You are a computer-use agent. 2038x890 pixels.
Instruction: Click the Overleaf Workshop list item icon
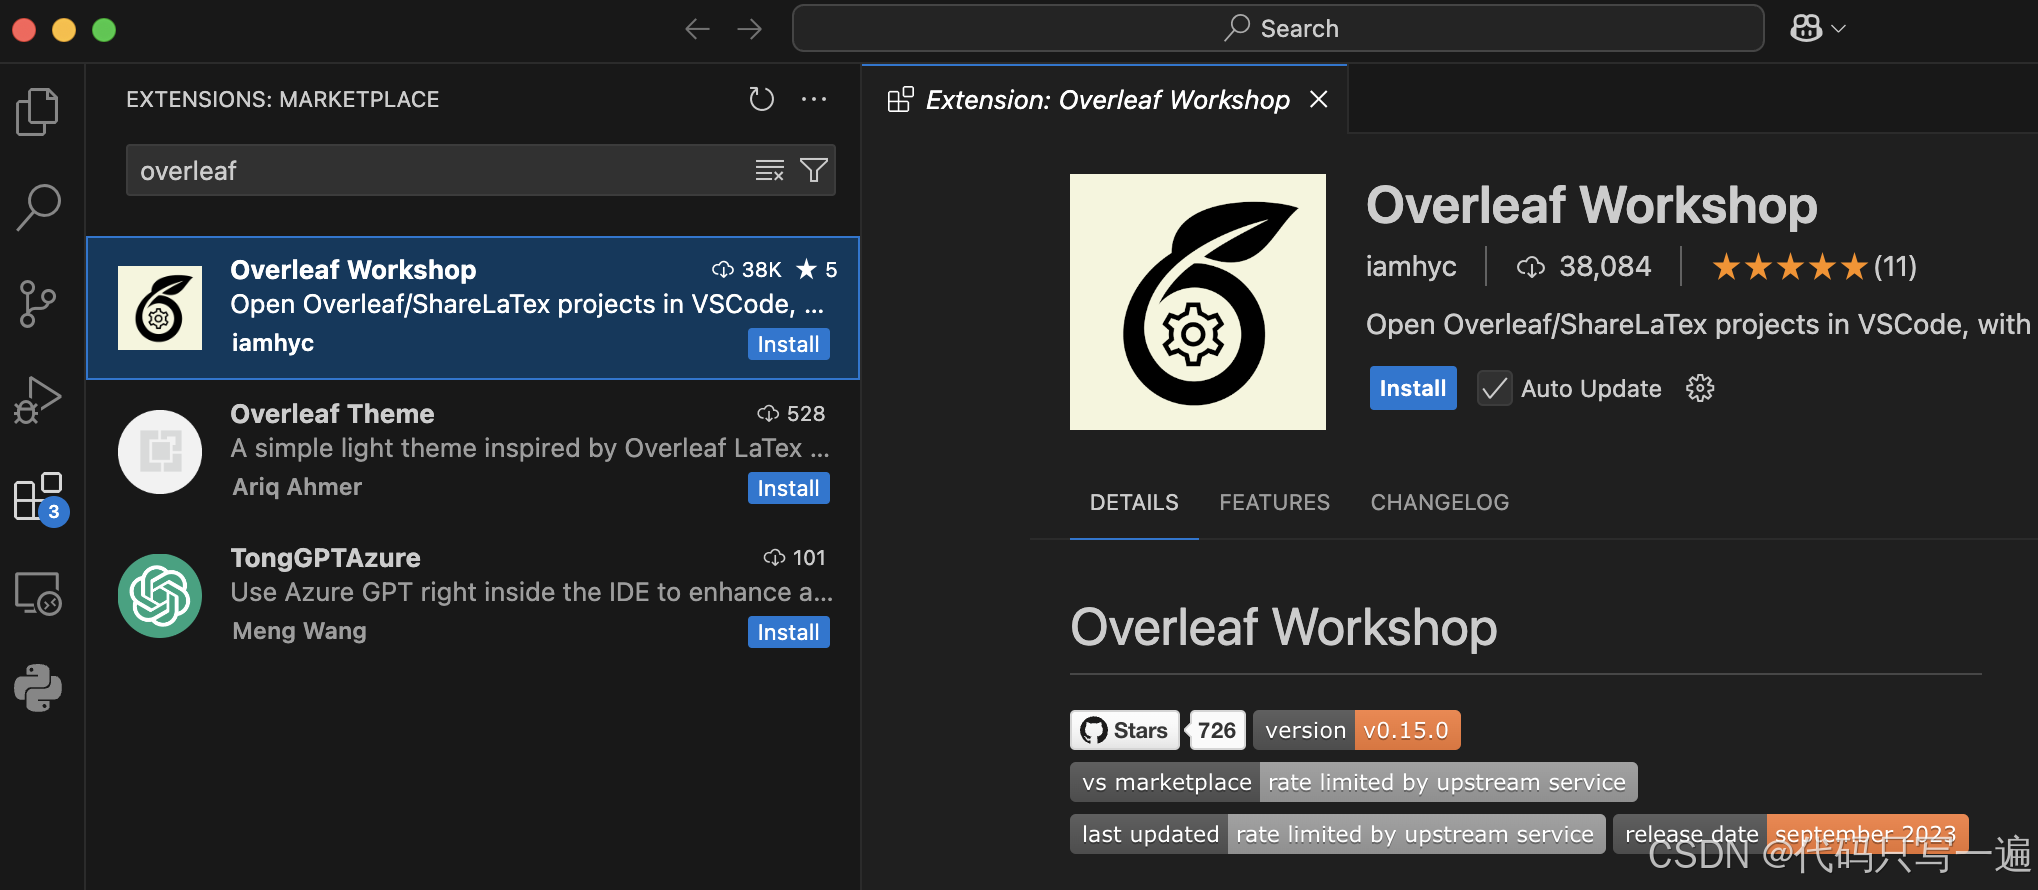[160, 308]
